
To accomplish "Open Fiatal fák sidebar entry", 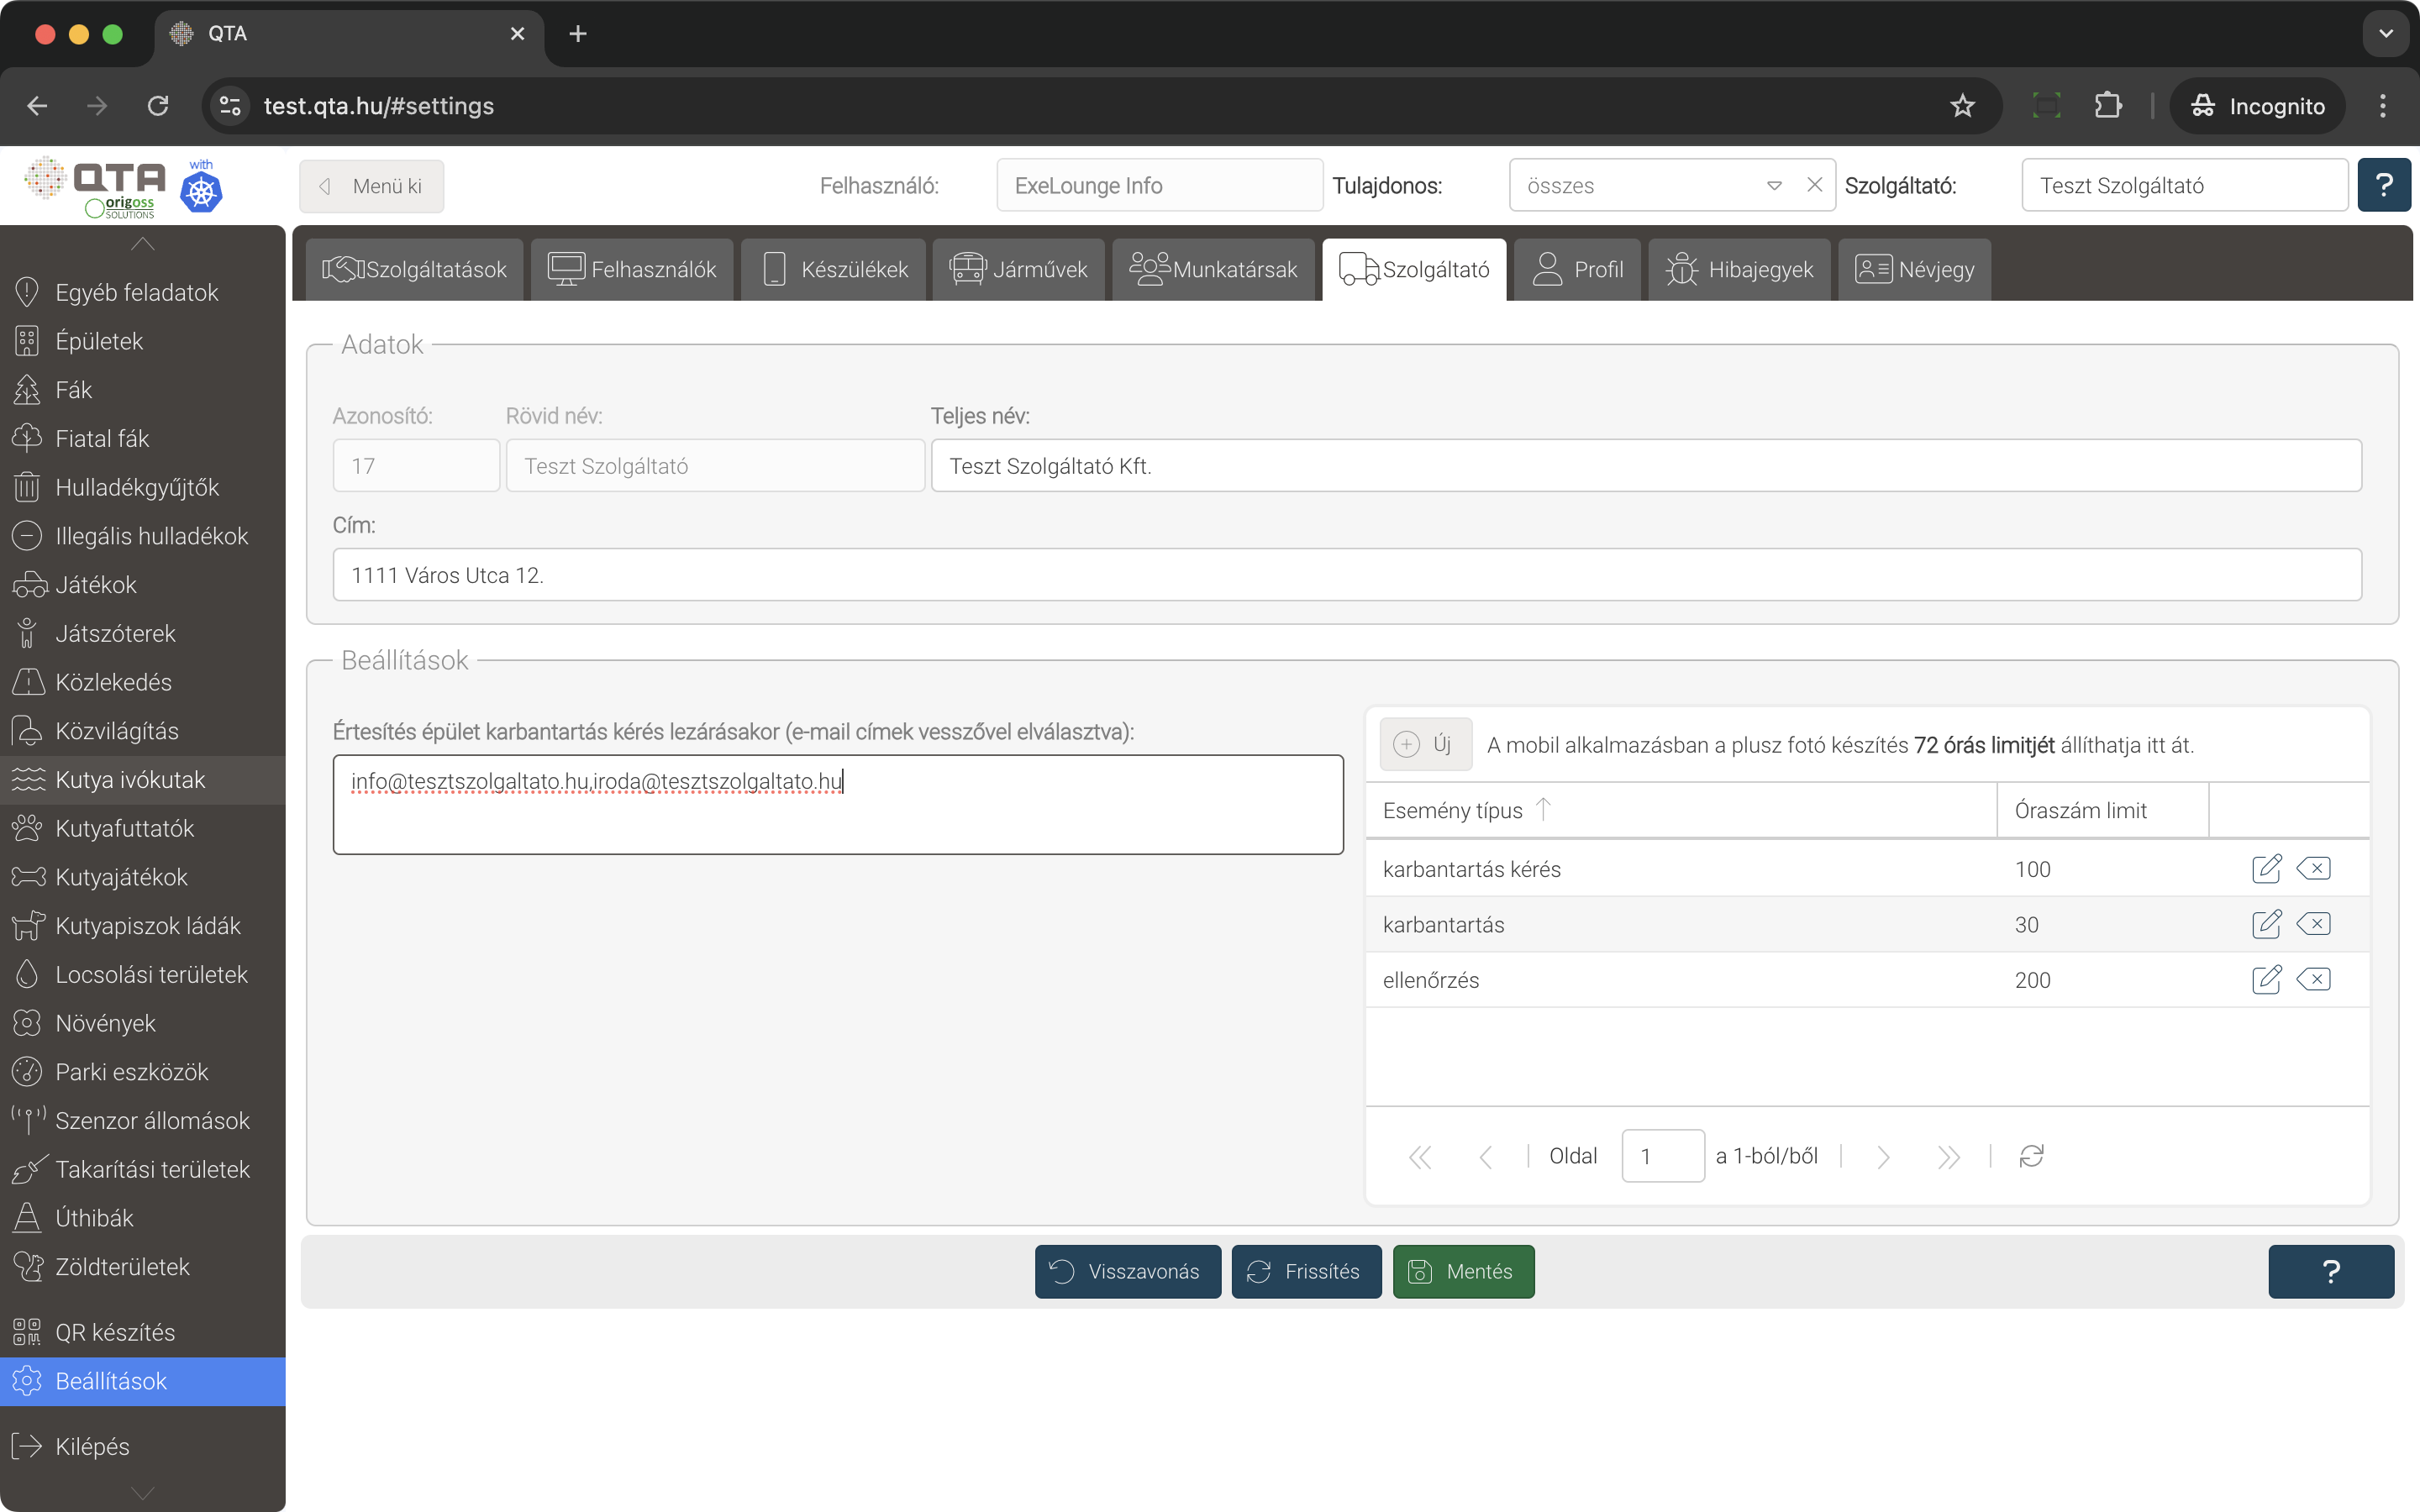I will [x=142, y=438].
